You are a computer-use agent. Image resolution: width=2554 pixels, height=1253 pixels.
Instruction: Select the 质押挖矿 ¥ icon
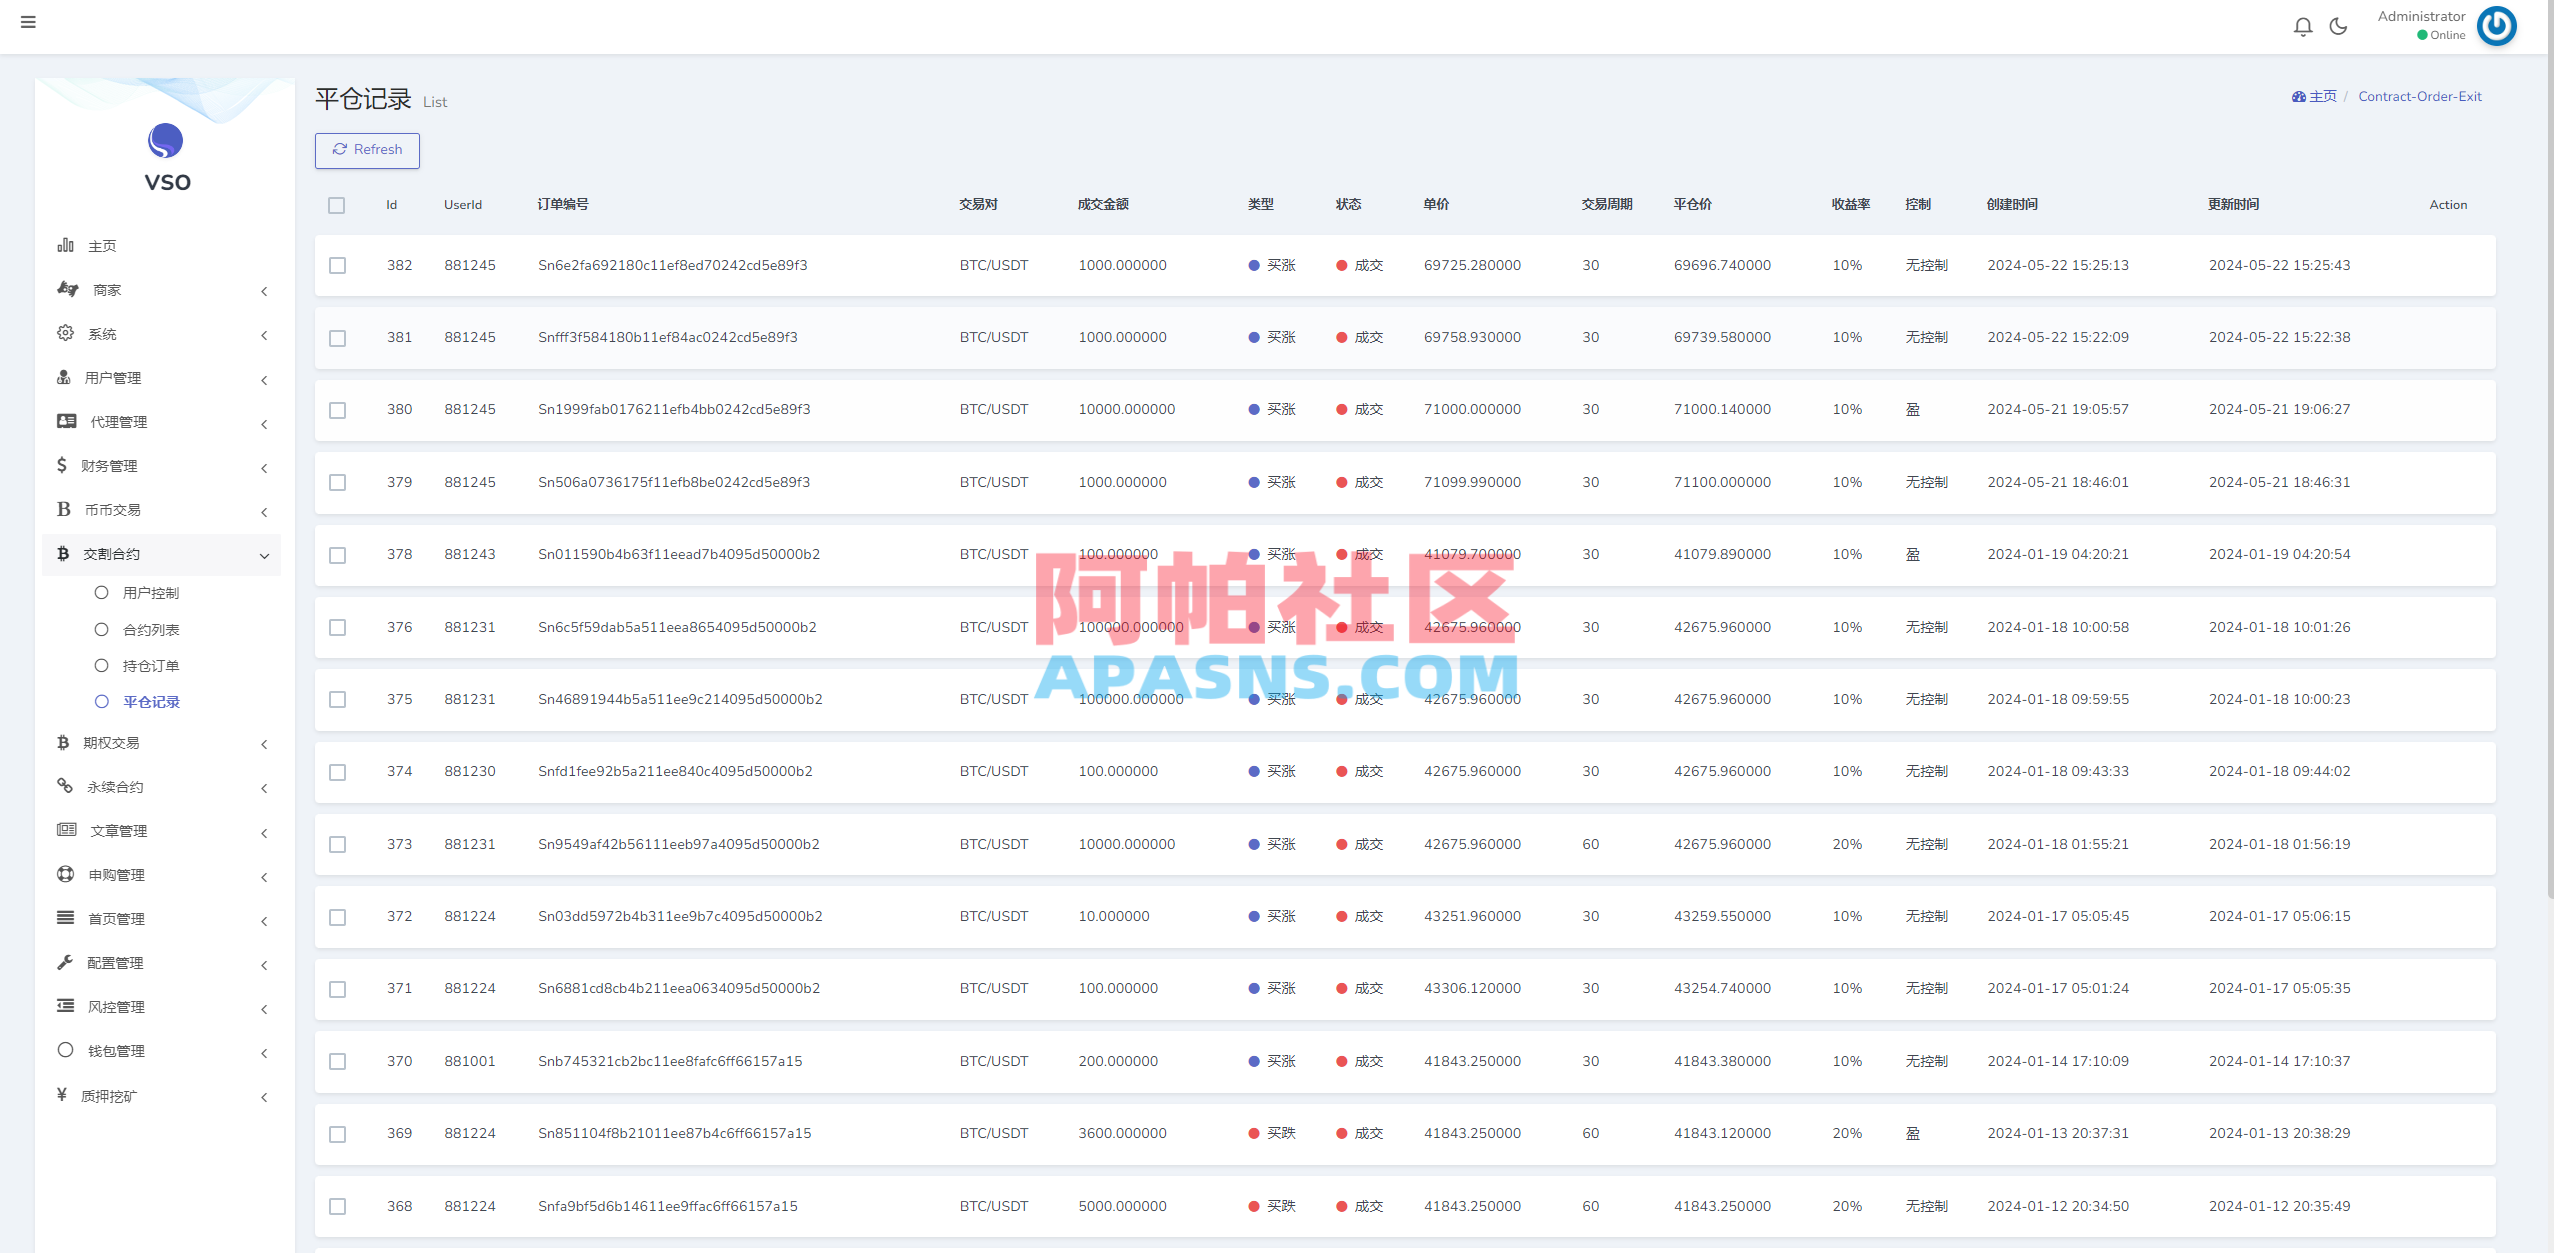point(60,1095)
